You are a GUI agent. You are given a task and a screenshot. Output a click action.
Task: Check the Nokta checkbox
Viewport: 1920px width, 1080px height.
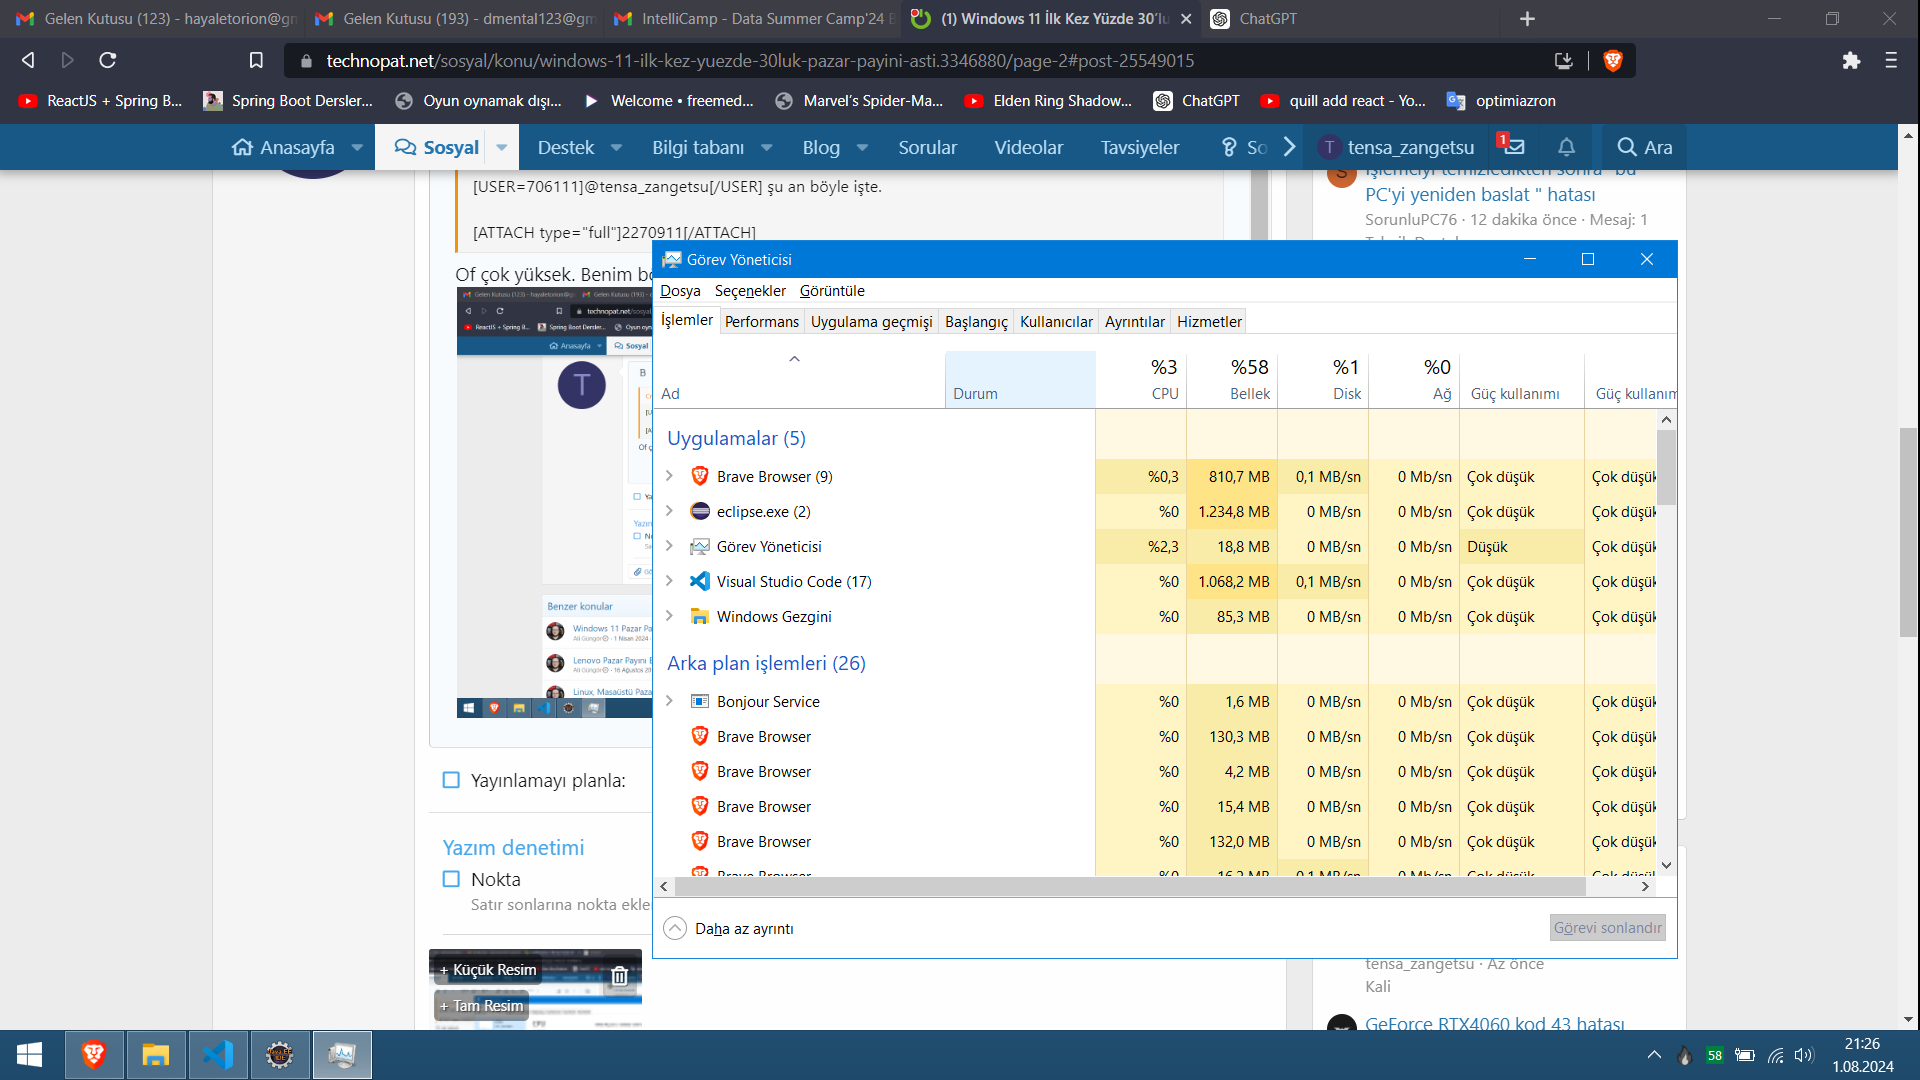click(x=451, y=879)
